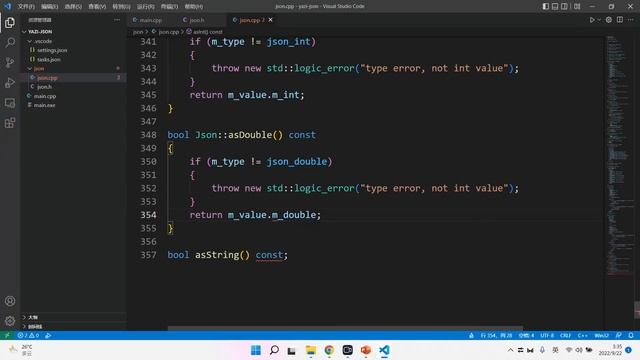Screen dimensions: 640x360
Task: Open Chrome from taskbar
Action: coord(329,350)
